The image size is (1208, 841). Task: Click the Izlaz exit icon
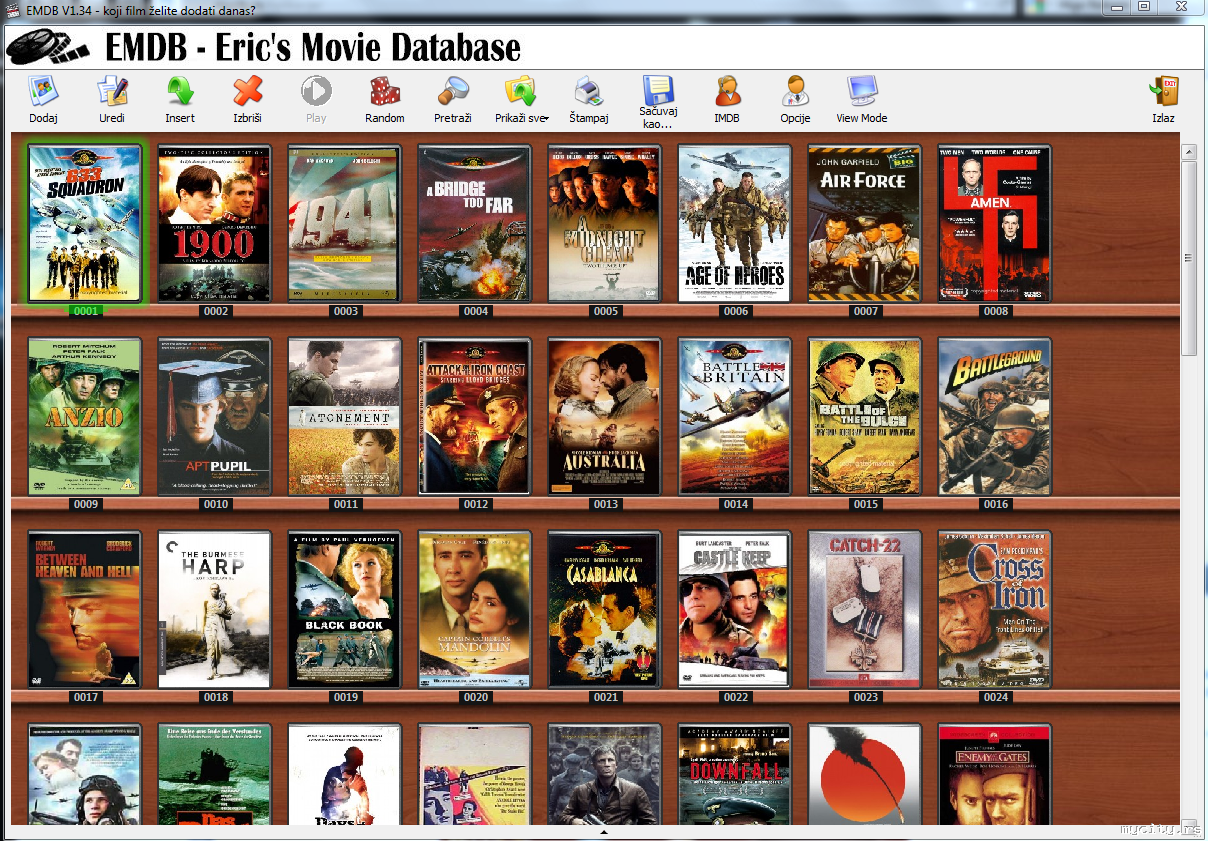coord(1163,91)
